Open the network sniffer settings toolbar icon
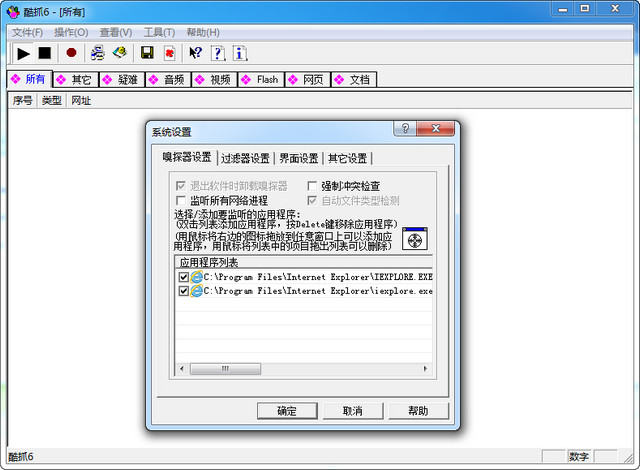 pos(98,53)
